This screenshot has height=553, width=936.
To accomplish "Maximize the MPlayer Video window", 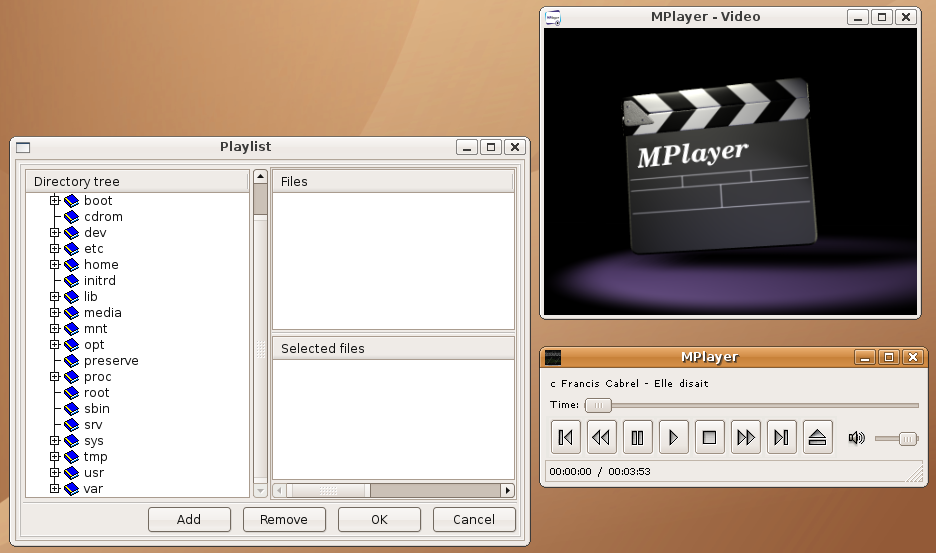I will coord(882,17).
